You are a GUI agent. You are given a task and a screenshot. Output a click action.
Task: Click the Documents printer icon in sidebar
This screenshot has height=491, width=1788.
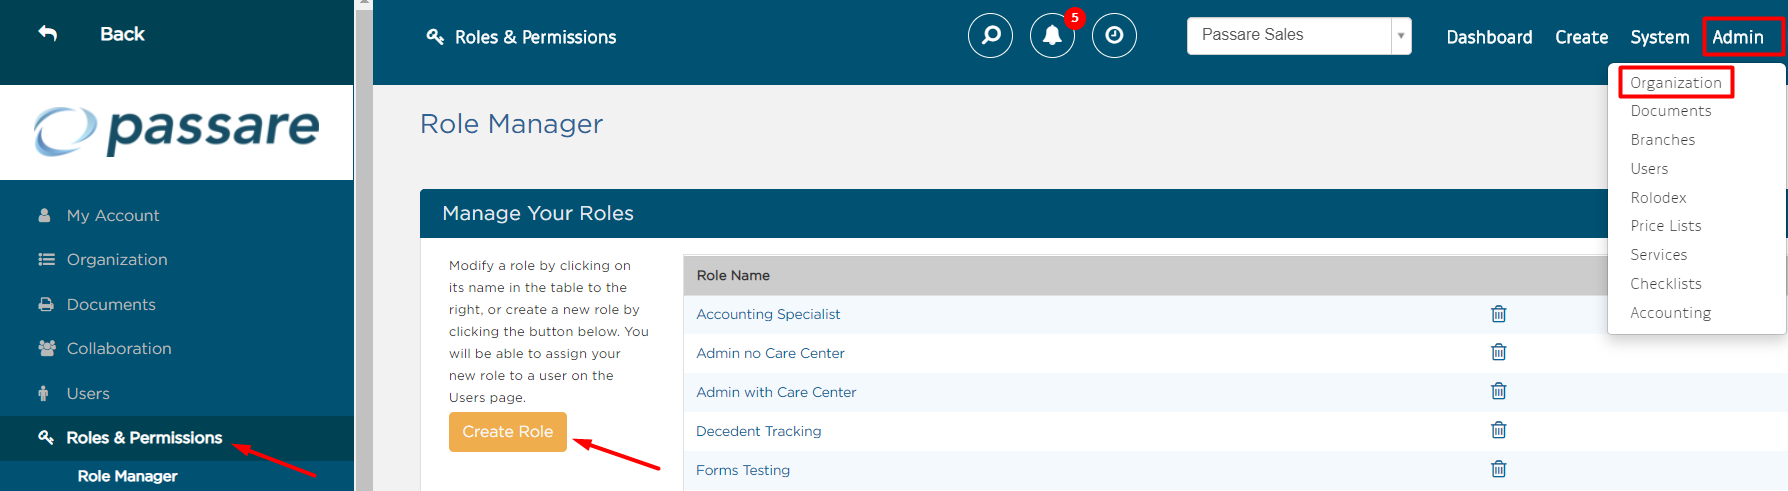pos(46,304)
